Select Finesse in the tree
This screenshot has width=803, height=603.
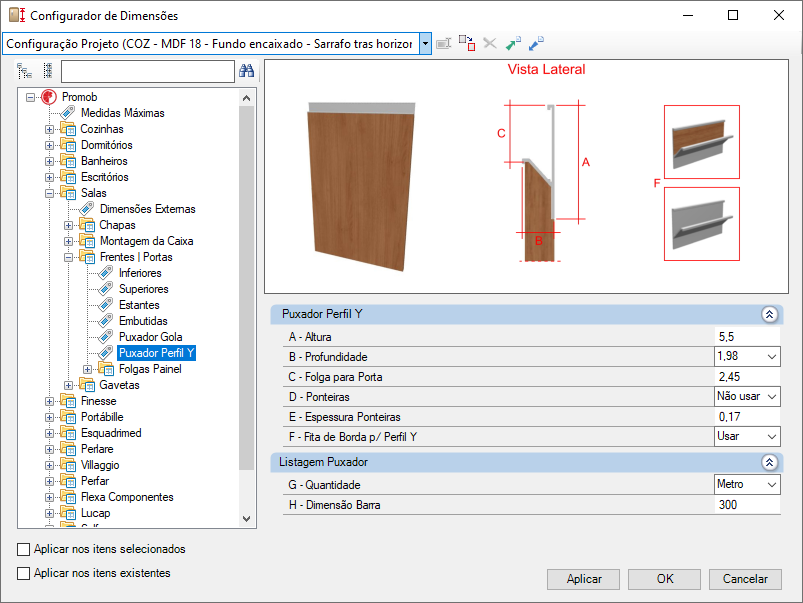(x=98, y=401)
